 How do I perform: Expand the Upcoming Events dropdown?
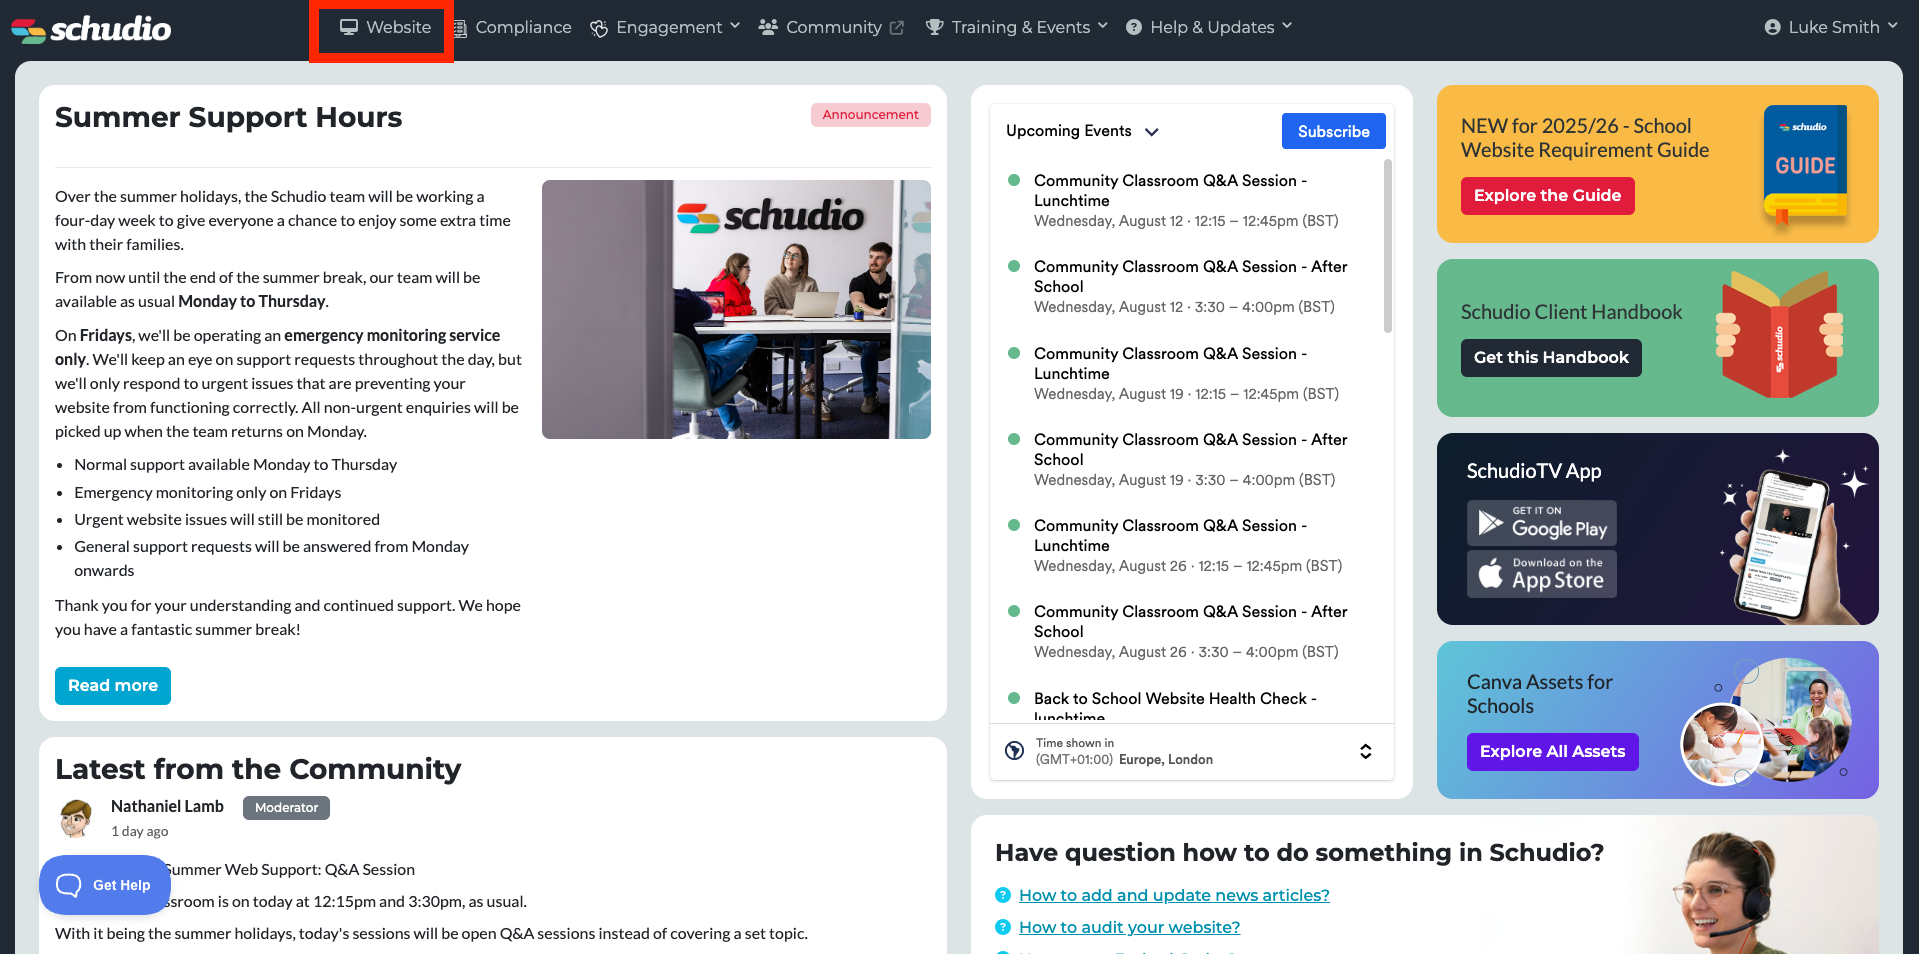click(x=1082, y=131)
